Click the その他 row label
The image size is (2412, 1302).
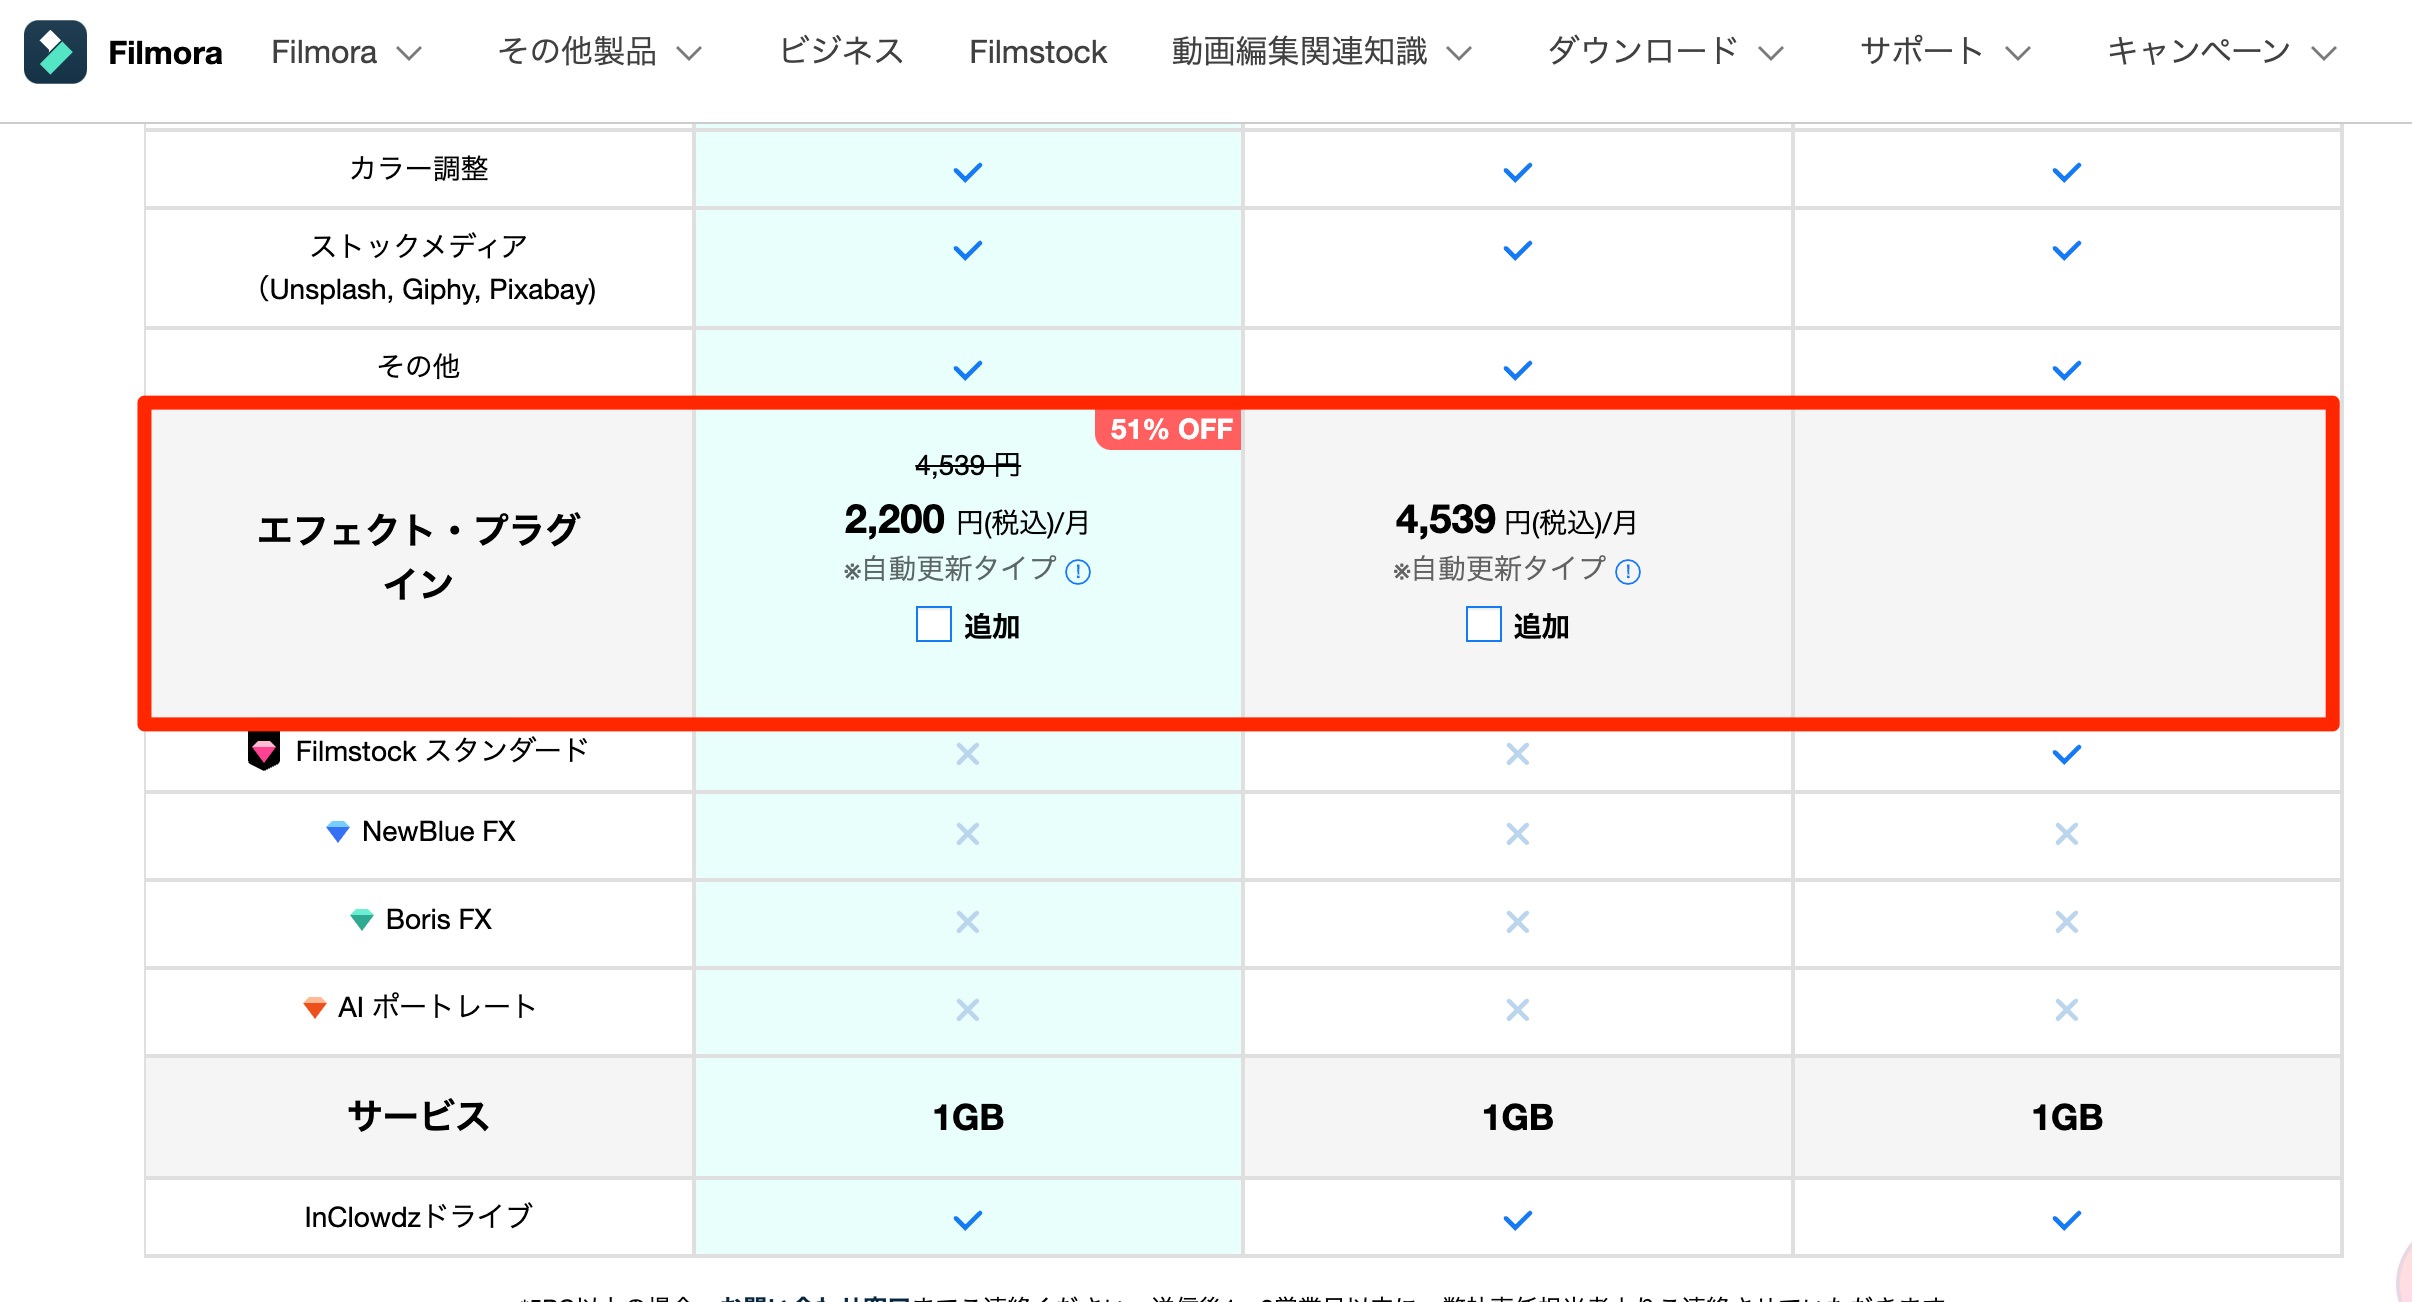pos(419,366)
